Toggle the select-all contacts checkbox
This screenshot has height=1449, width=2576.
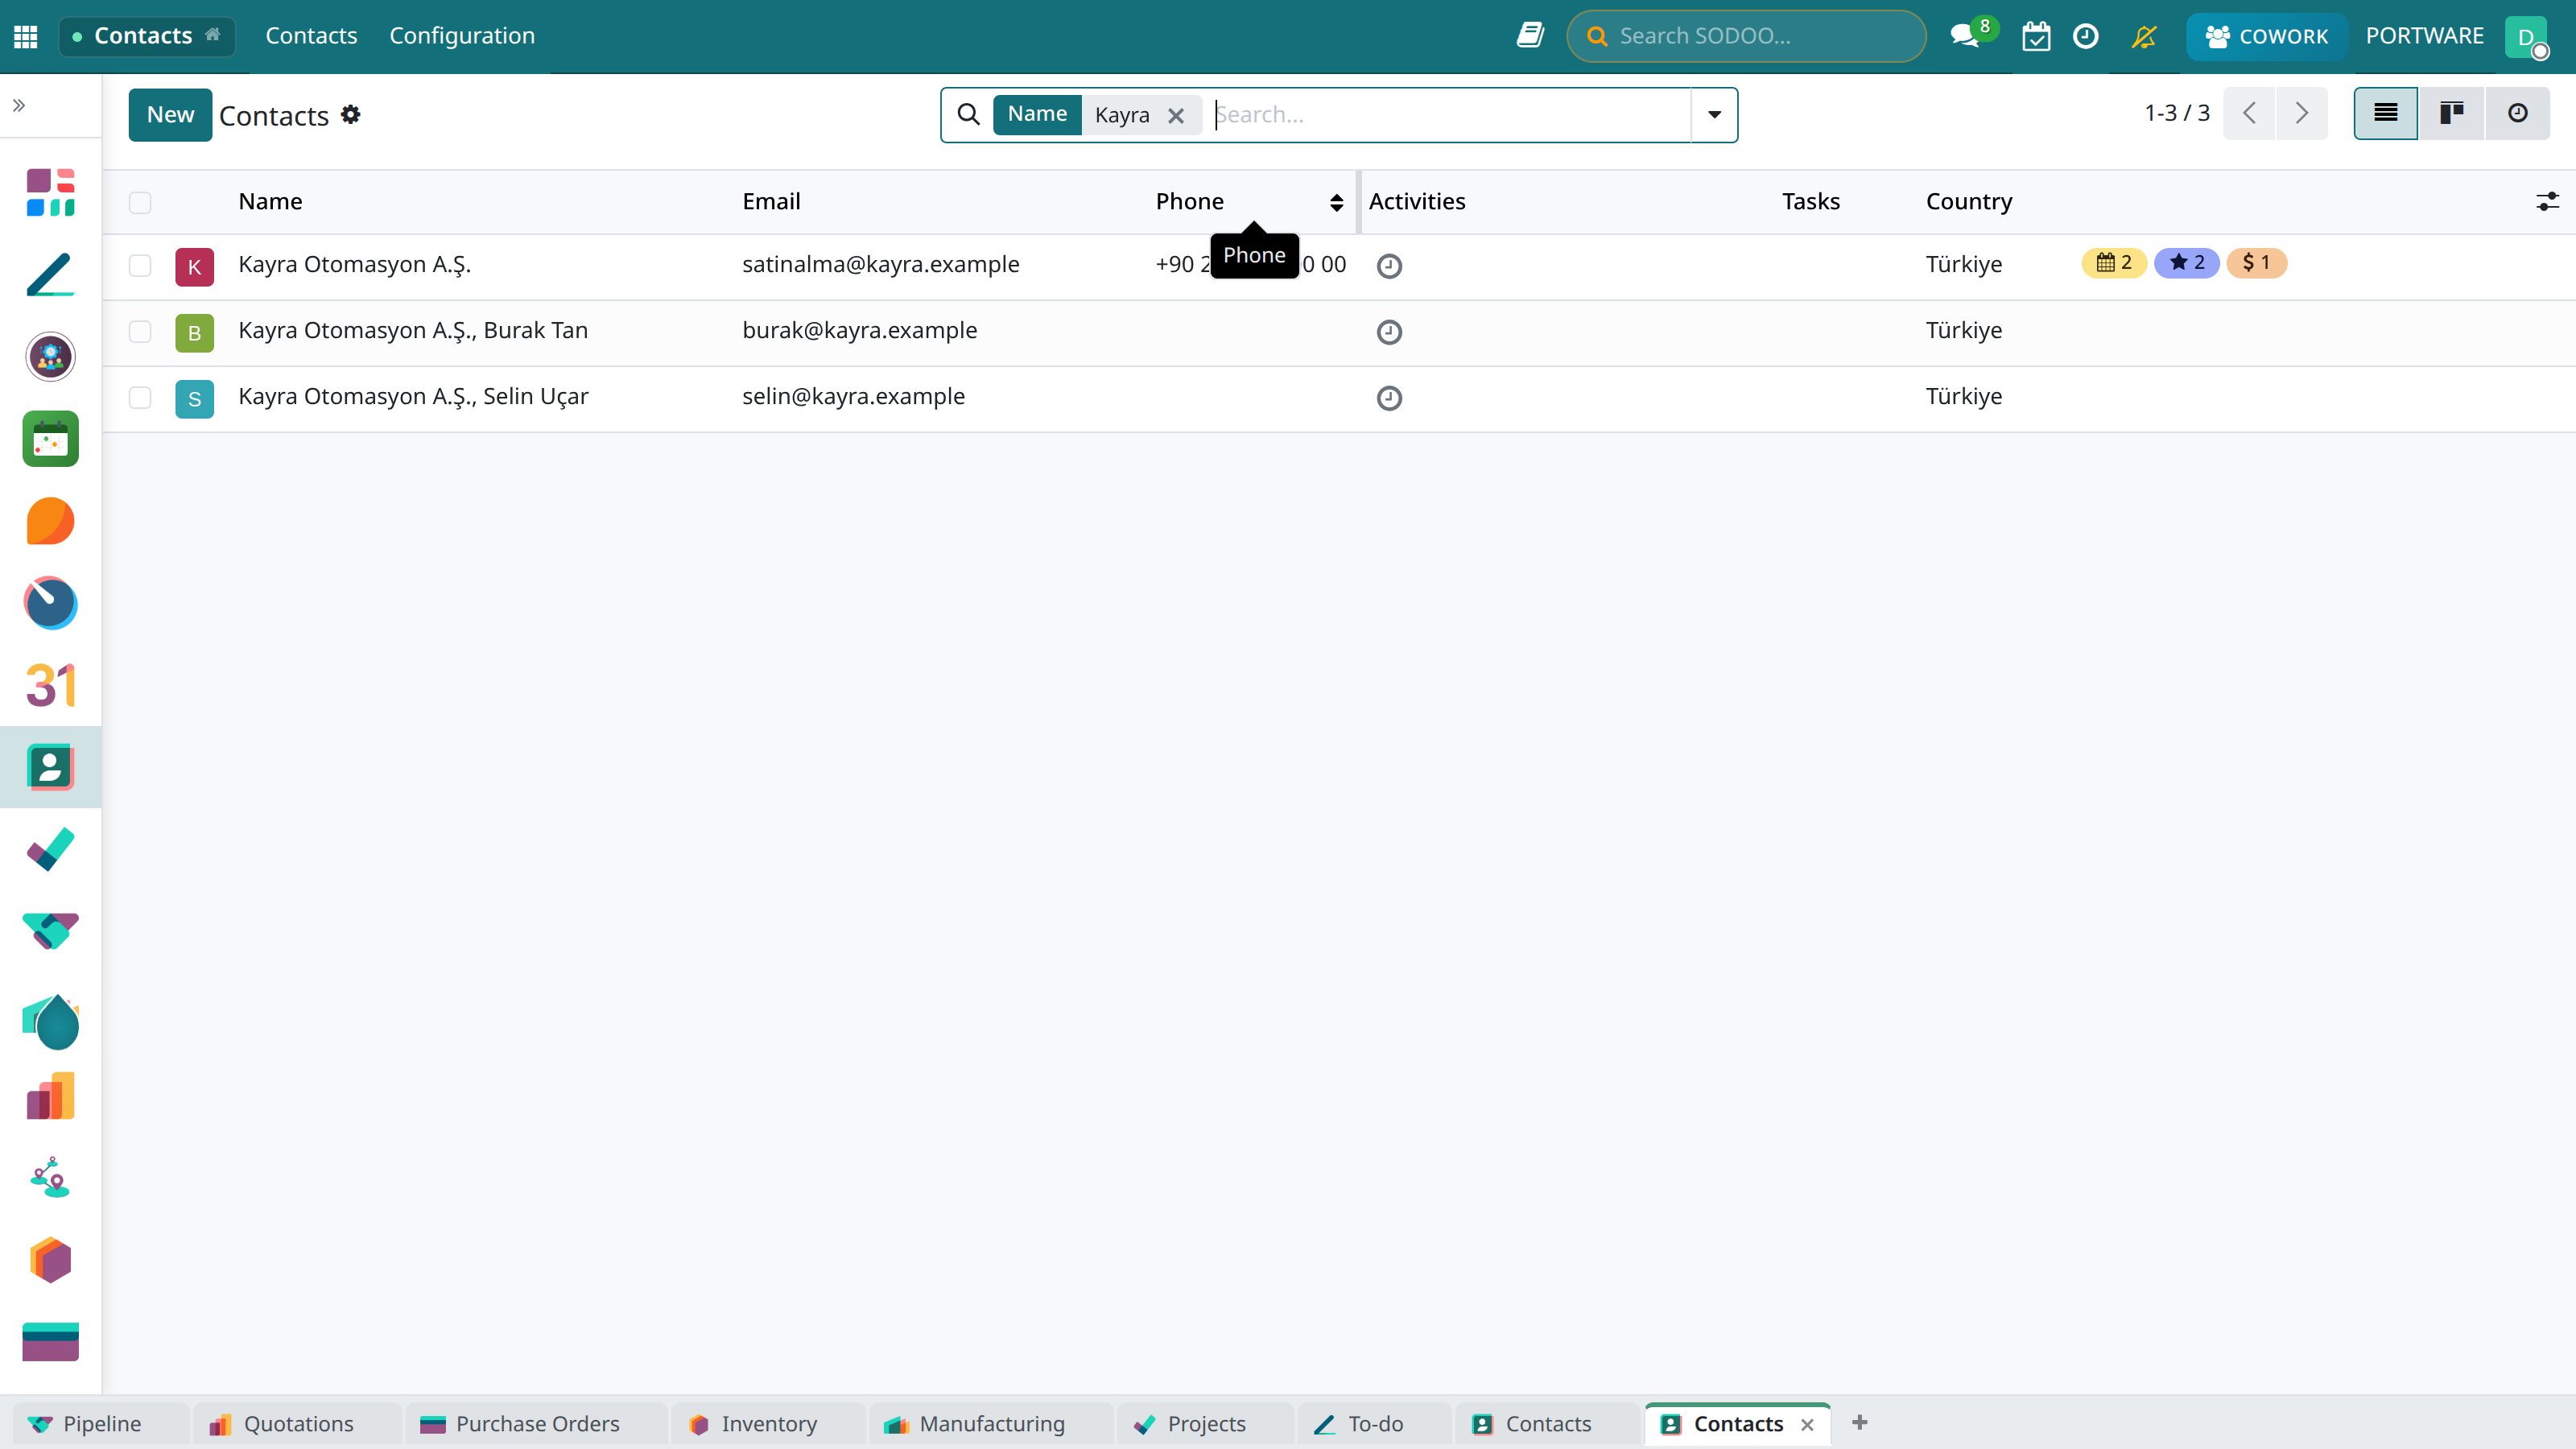tap(140, 202)
